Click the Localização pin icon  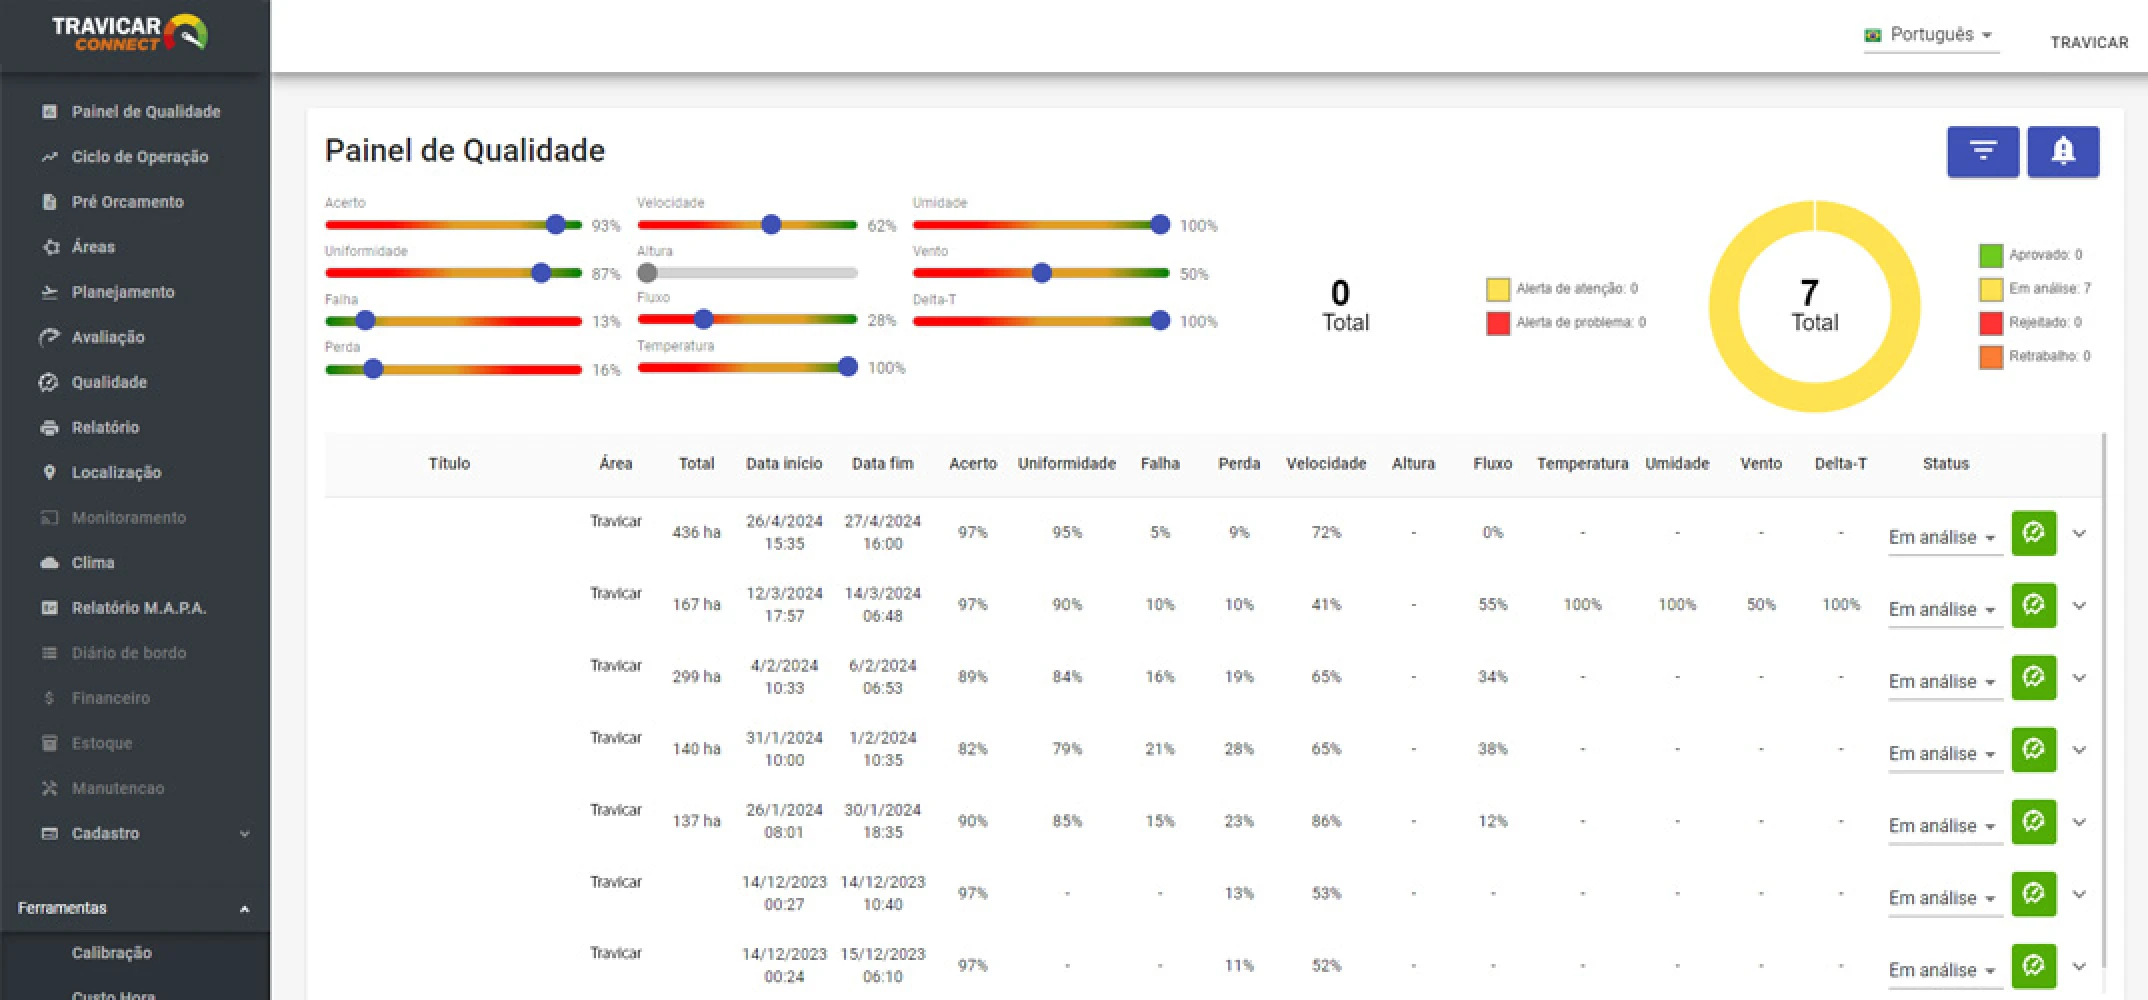click(x=49, y=472)
